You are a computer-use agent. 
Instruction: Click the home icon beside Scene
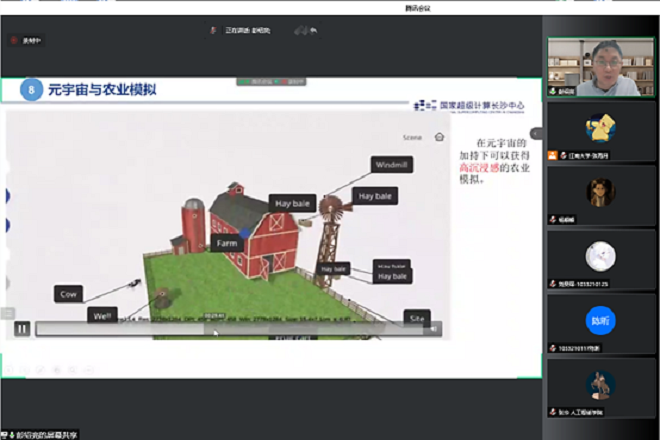point(439,138)
